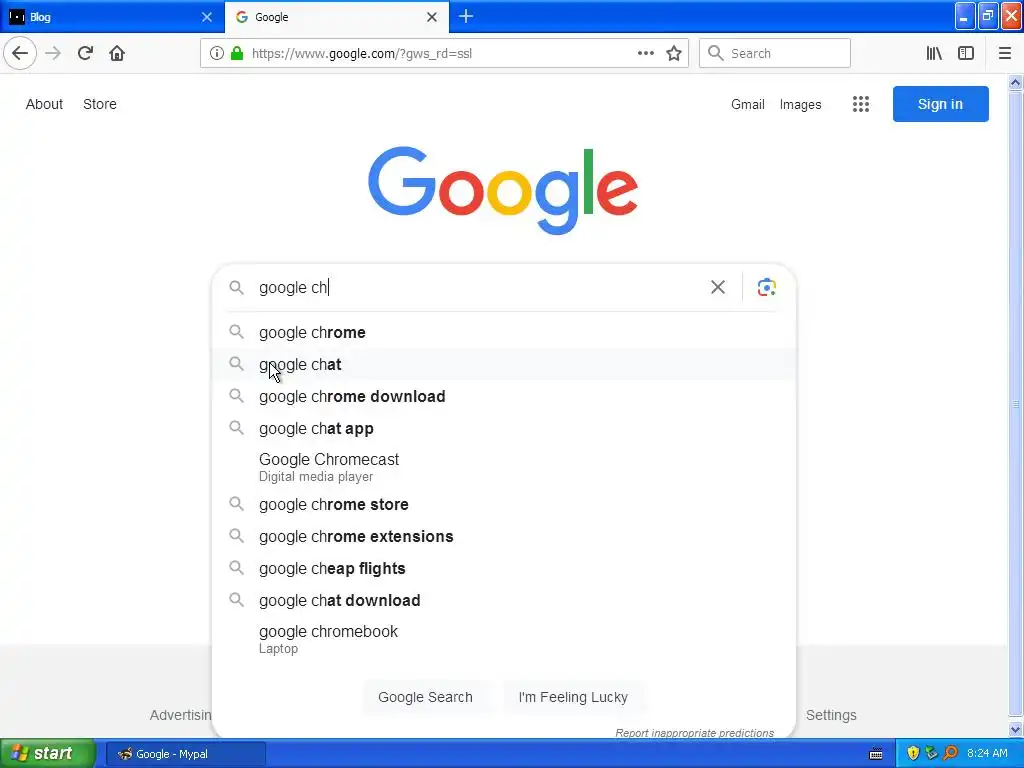Select the "google chrome download" suggestion

[x=352, y=396]
